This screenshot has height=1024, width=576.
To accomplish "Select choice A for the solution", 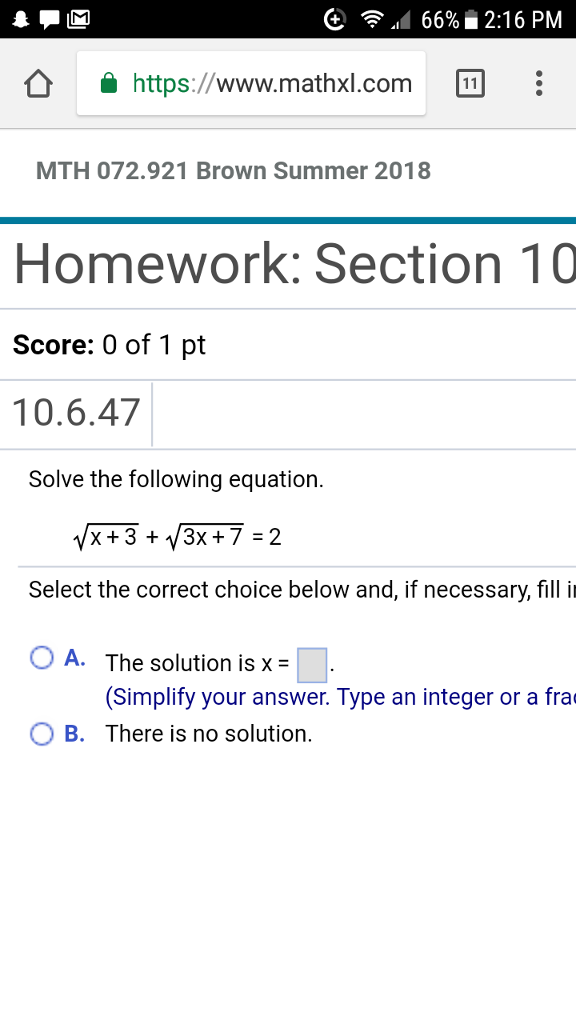I will [x=41, y=657].
